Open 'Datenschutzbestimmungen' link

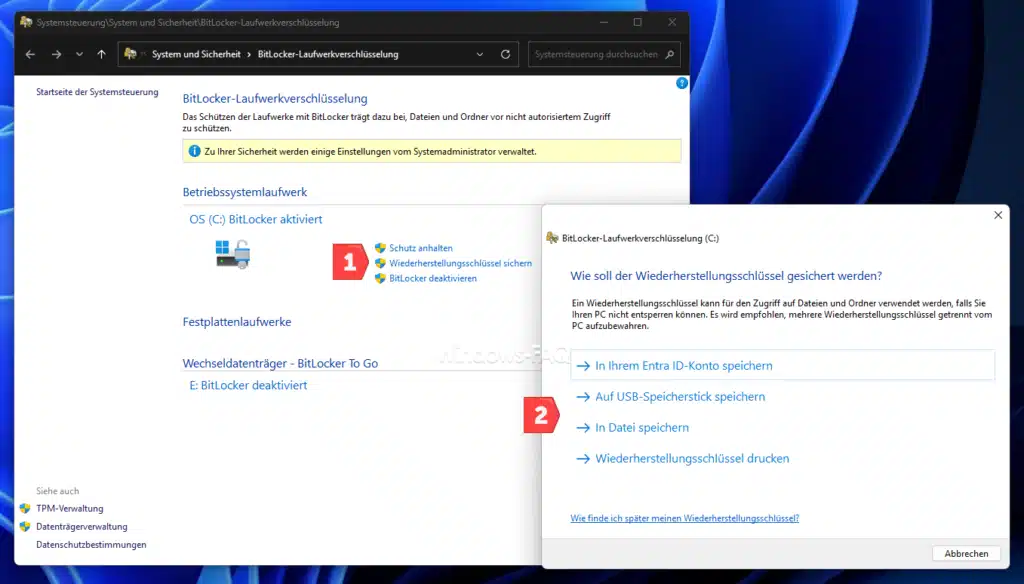(91, 545)
